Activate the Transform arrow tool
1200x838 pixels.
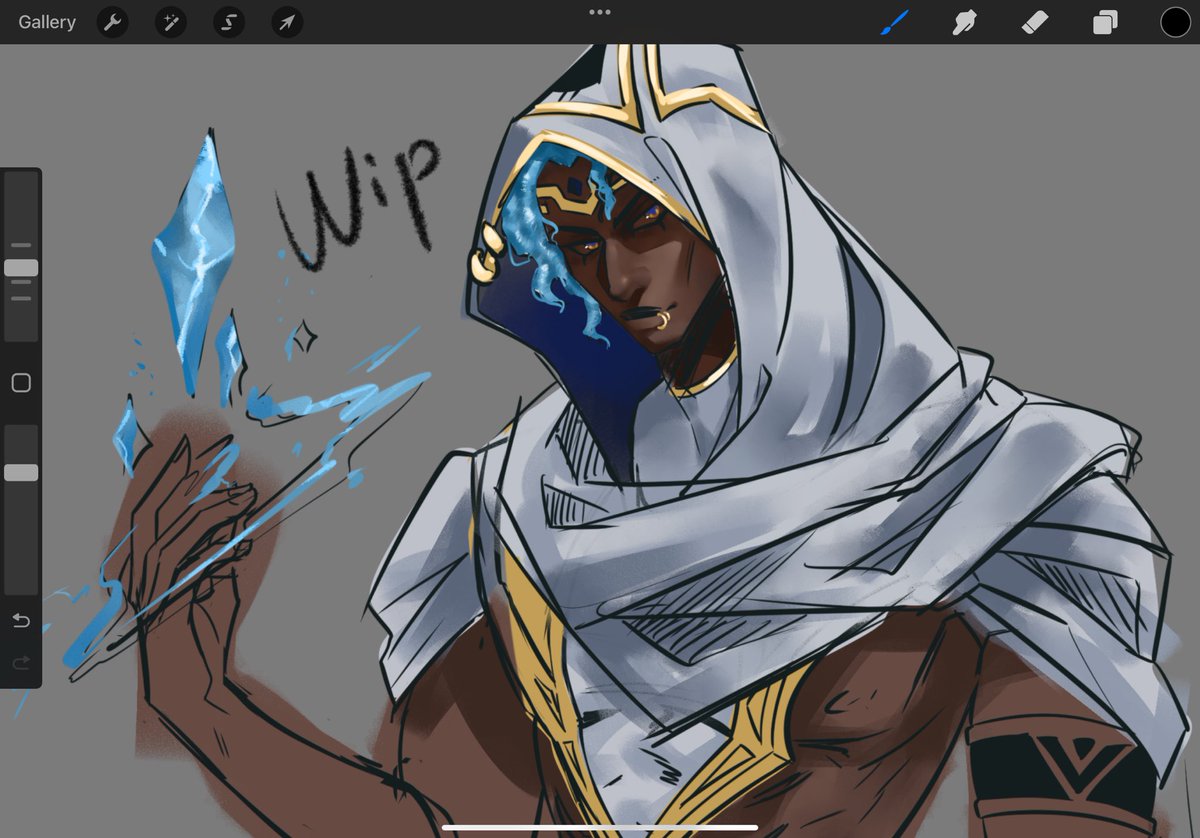[x=287, y=22]
